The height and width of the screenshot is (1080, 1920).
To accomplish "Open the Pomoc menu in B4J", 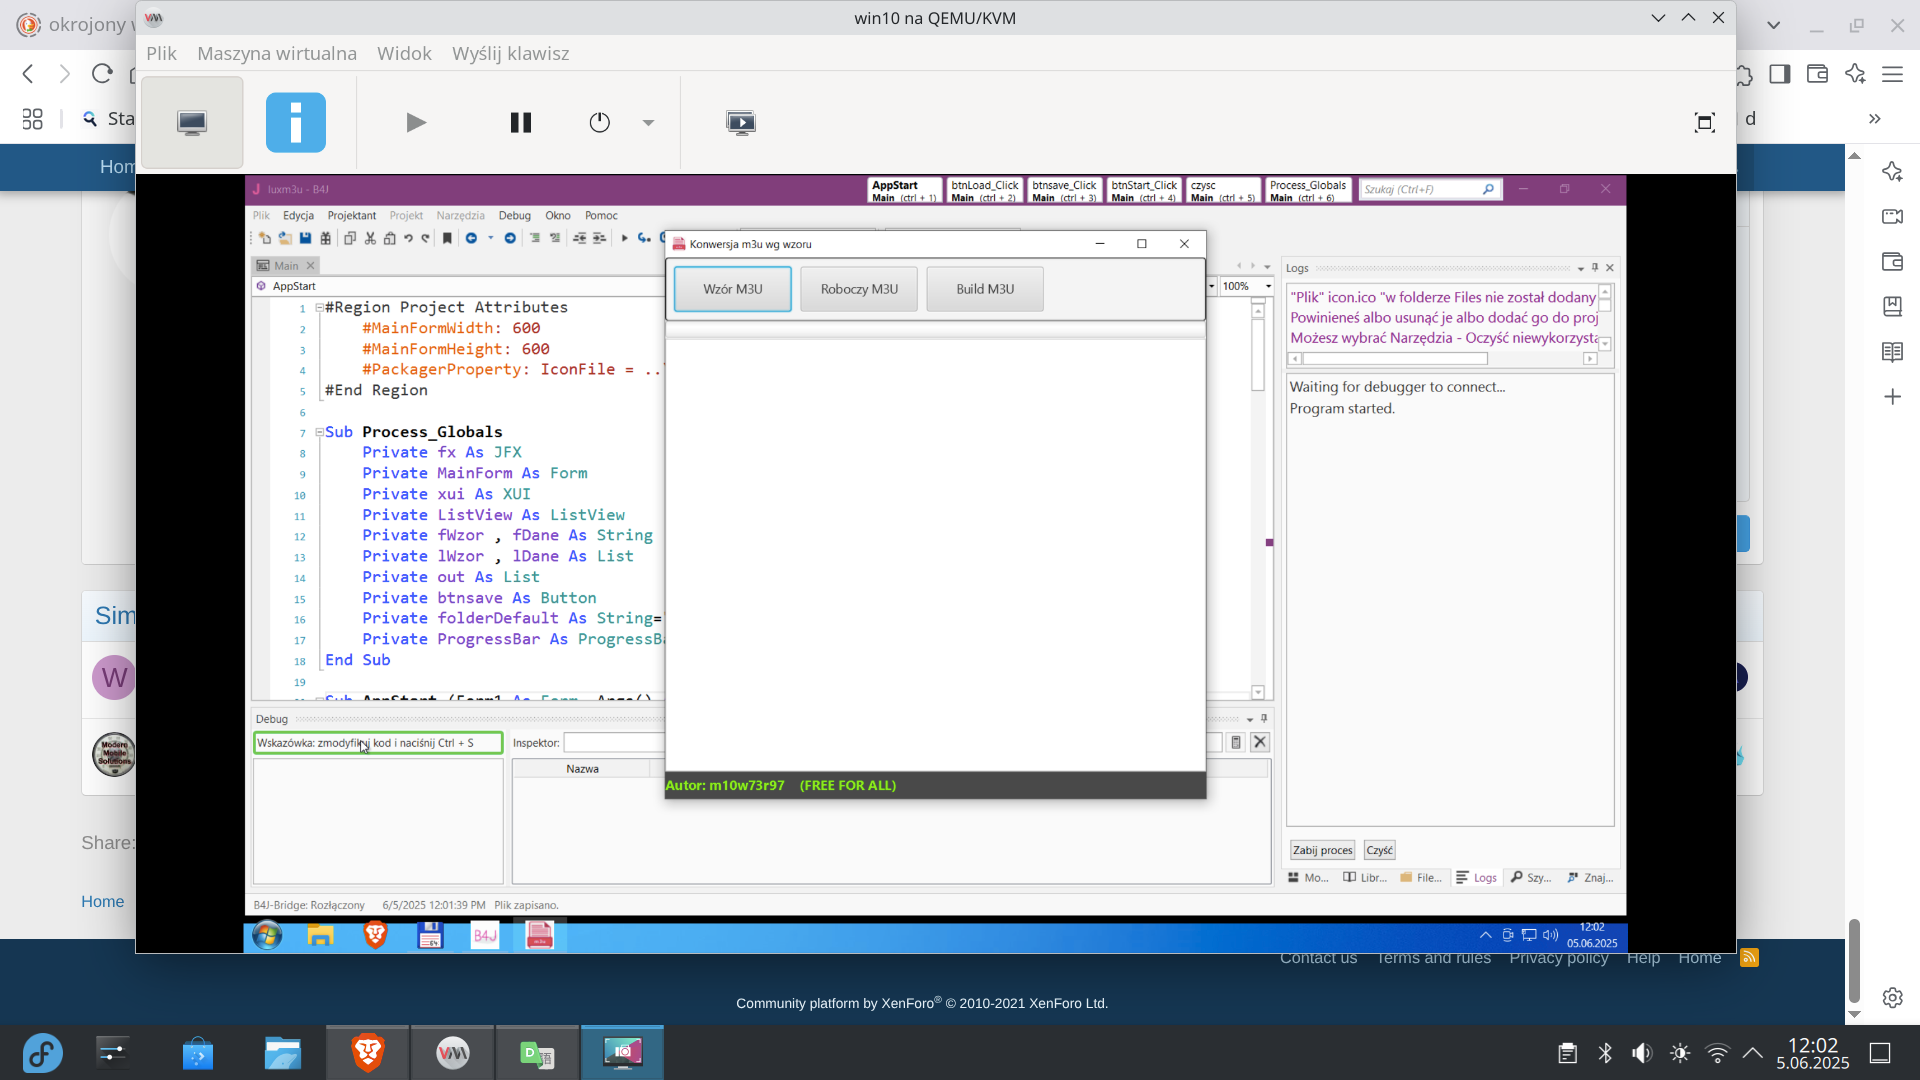I will [601, 215].
